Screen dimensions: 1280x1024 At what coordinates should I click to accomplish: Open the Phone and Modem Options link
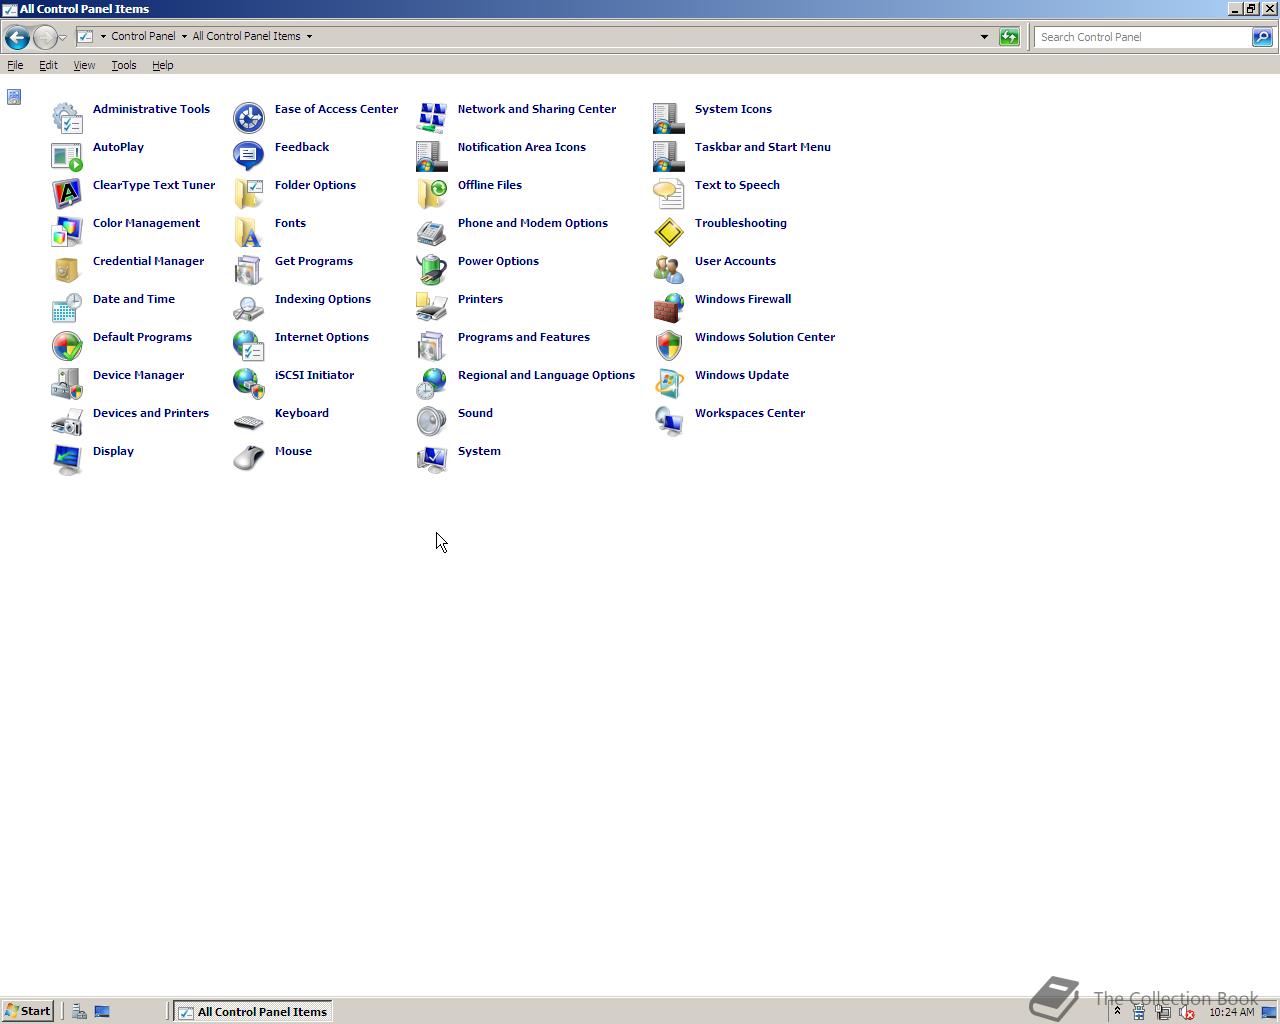533,223
